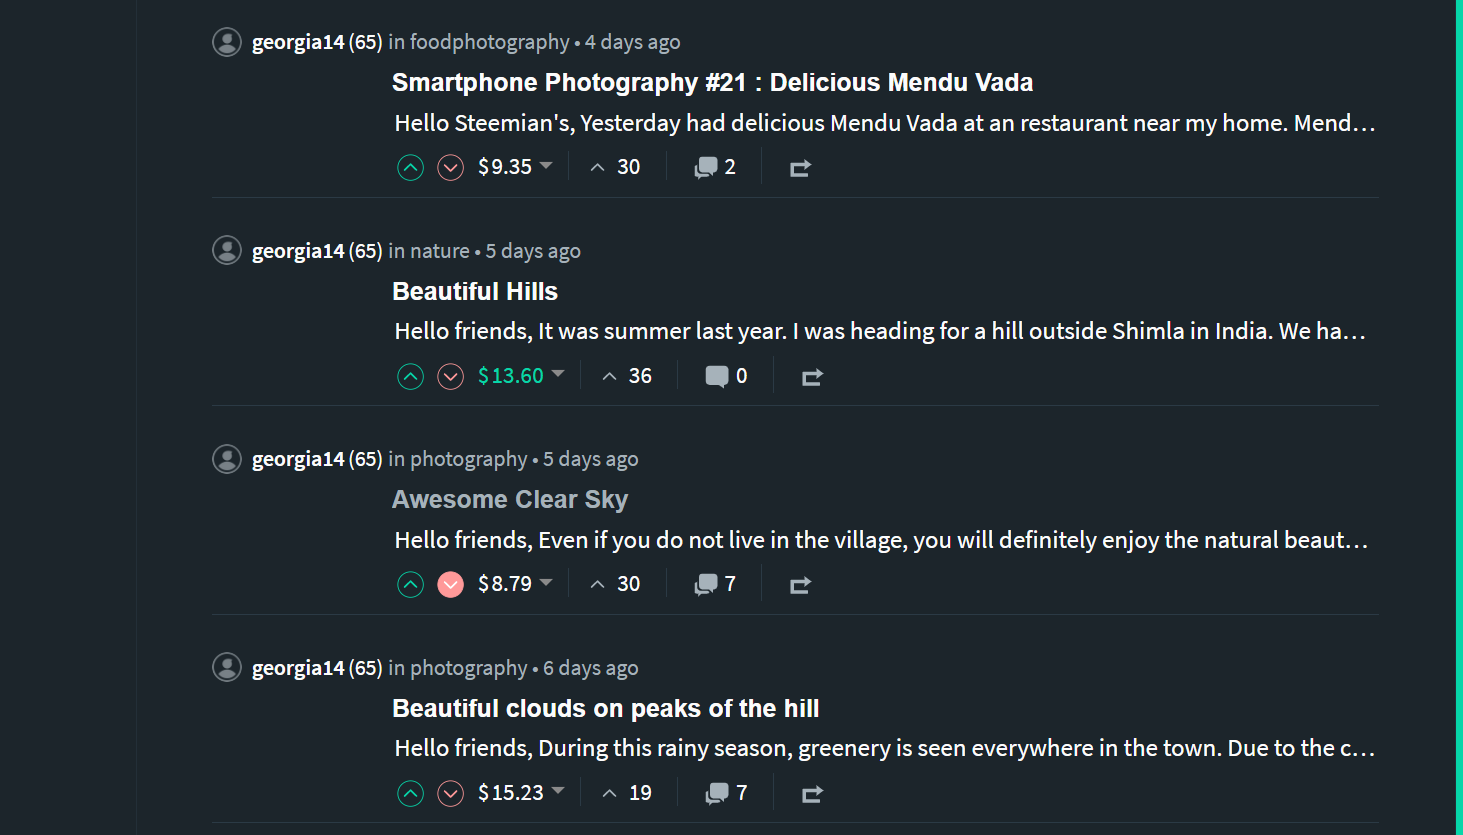This screenshot has width=1463, height=835.
Task: Expand the $9.35 payout dropdown
Action: [x=546, y=166]
